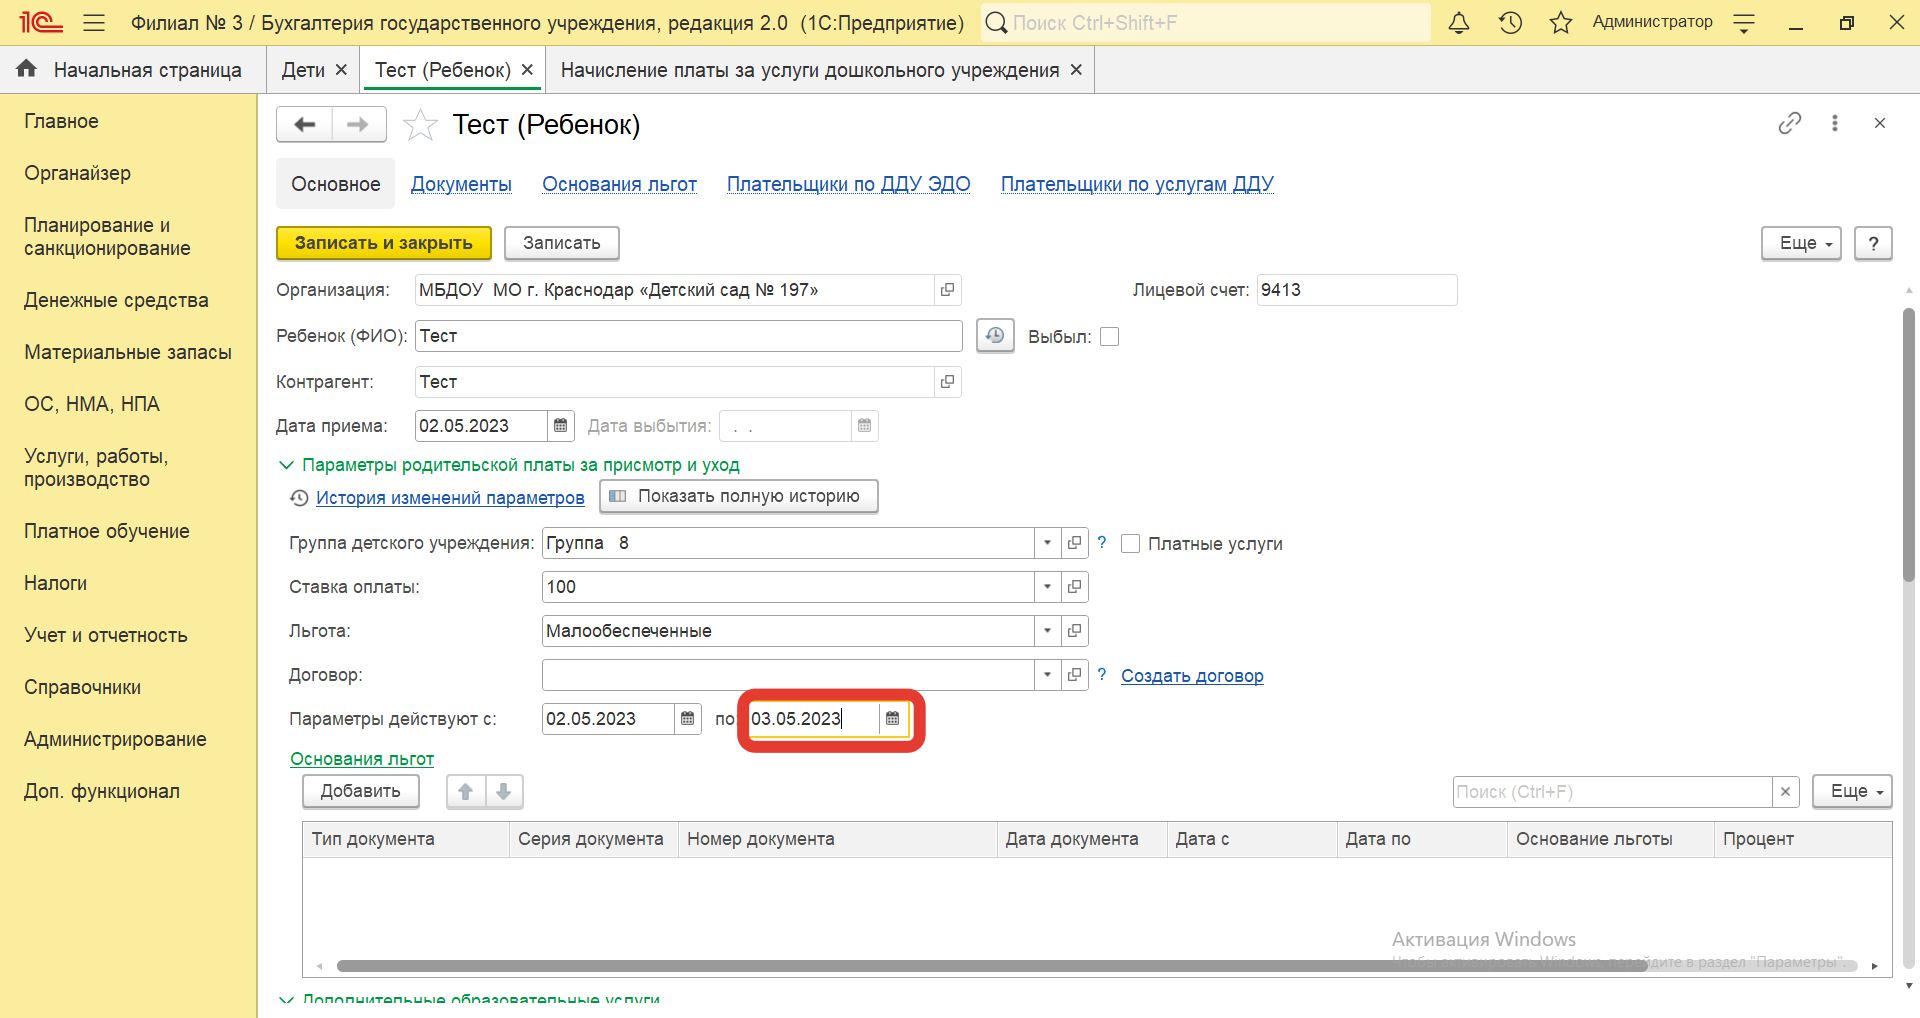This screenshot has height=1018, width=1920.
Task: Open the top-right Еще menu
Action: (1800, 243)
